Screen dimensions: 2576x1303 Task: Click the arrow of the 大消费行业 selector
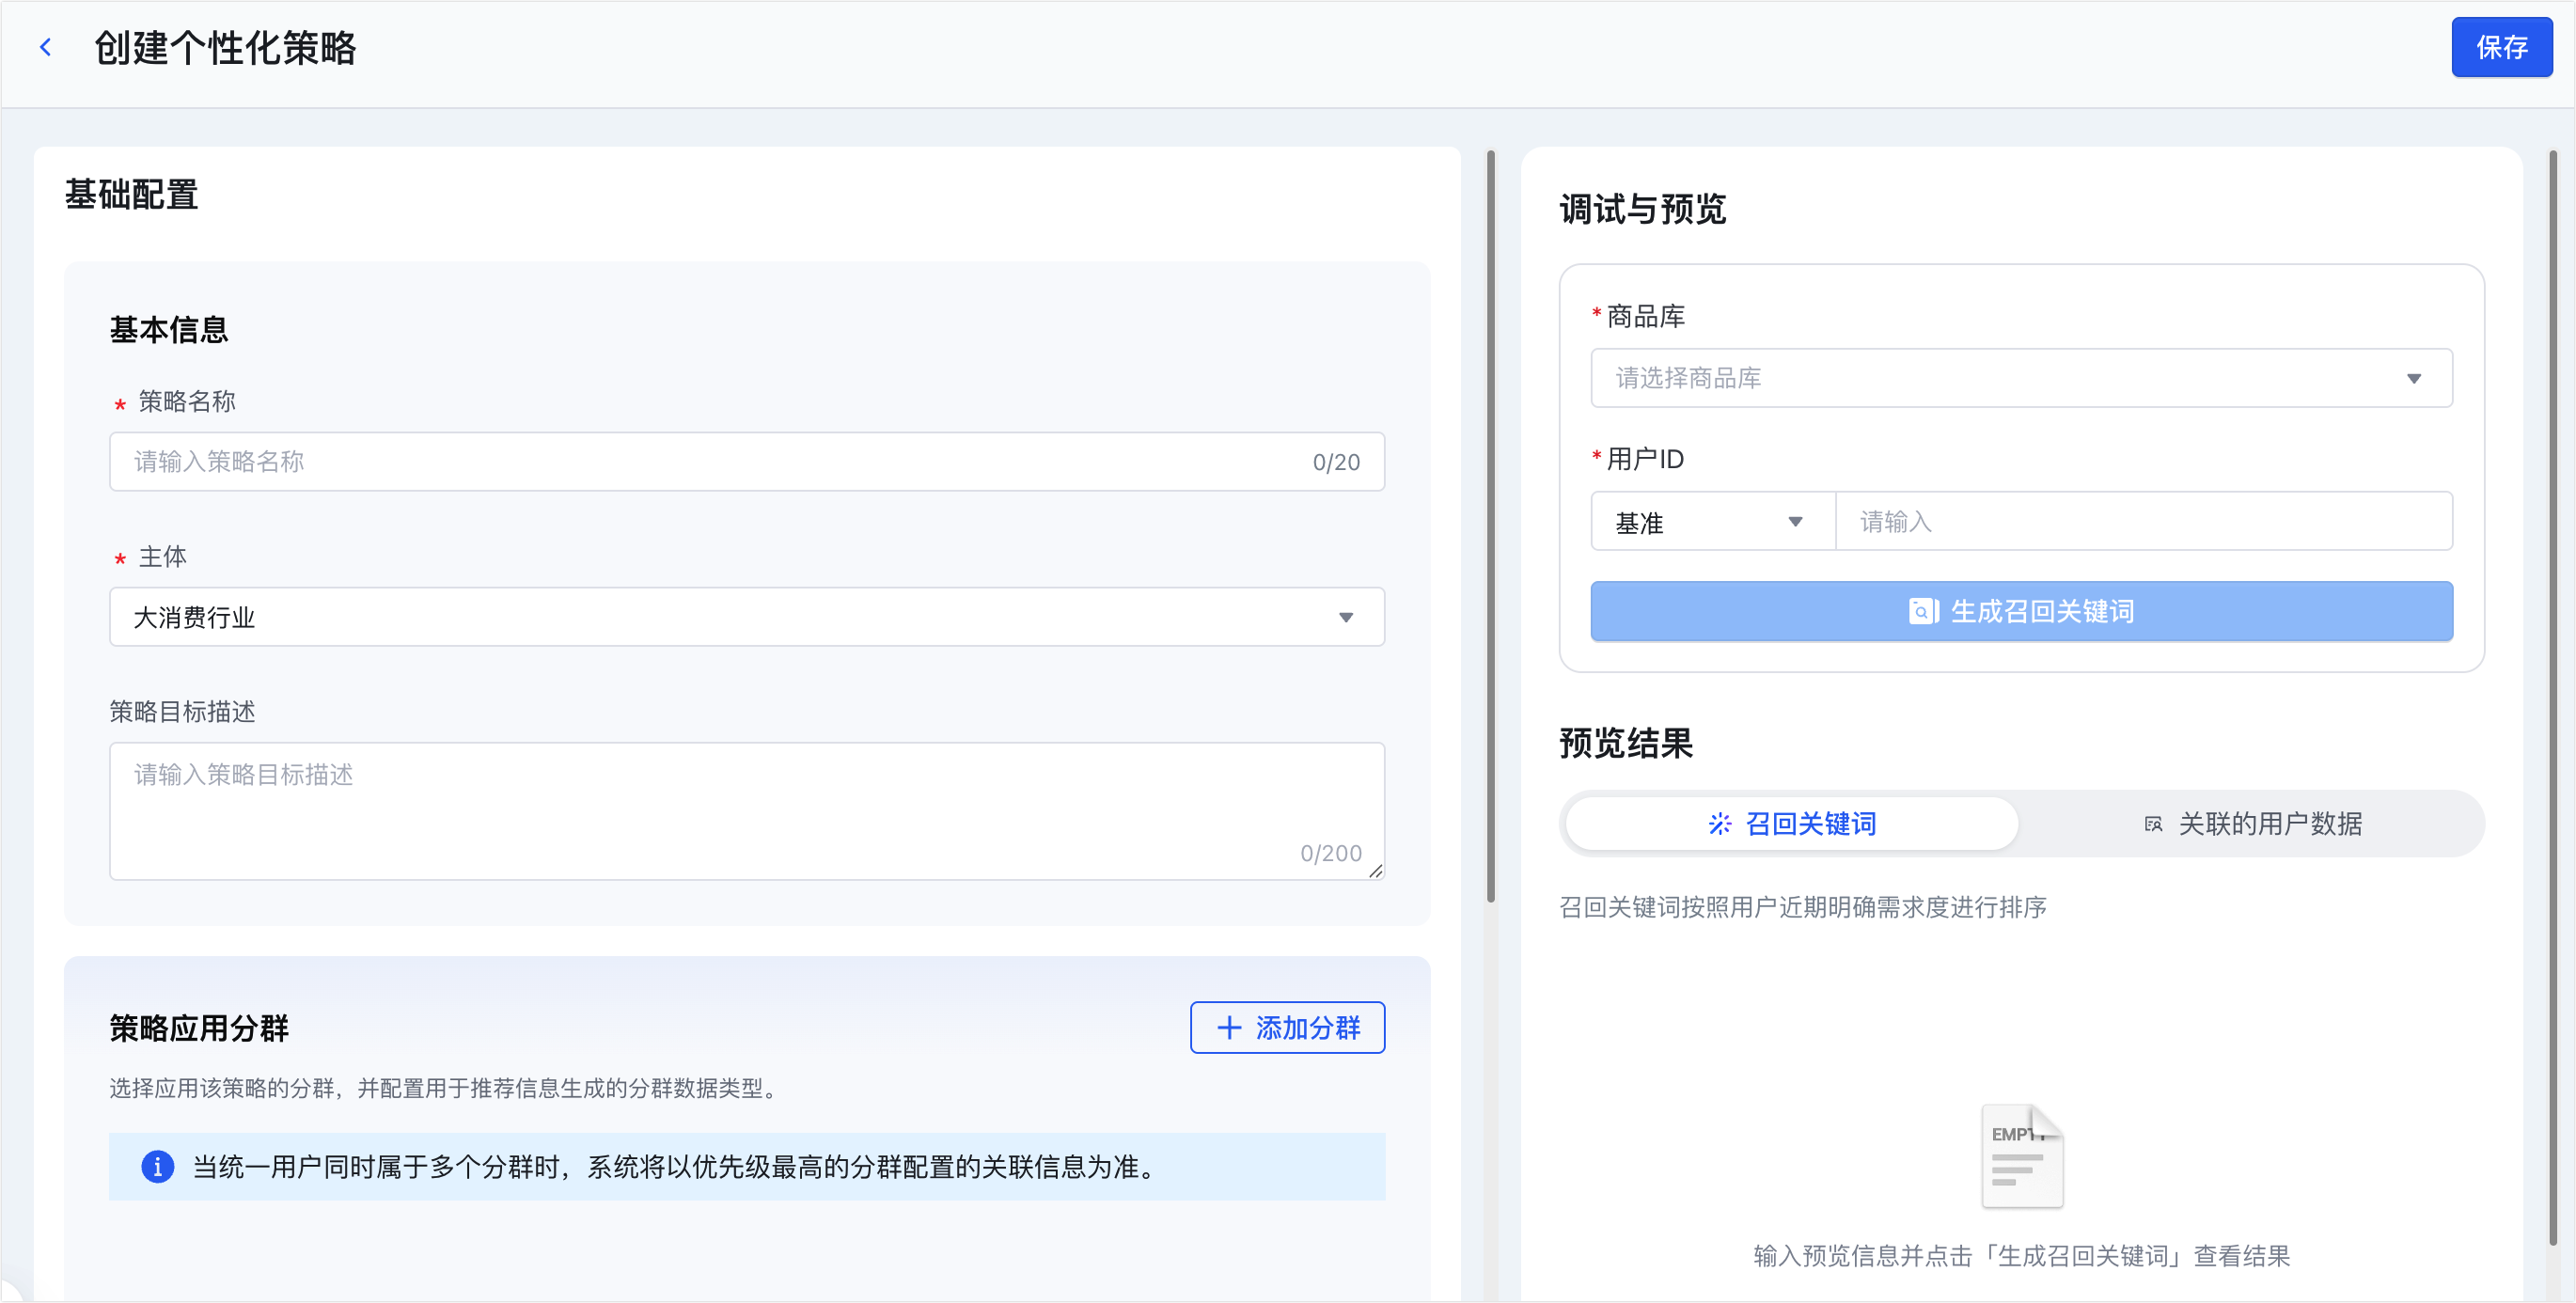pyautogui.click(x=1346, y=618)
